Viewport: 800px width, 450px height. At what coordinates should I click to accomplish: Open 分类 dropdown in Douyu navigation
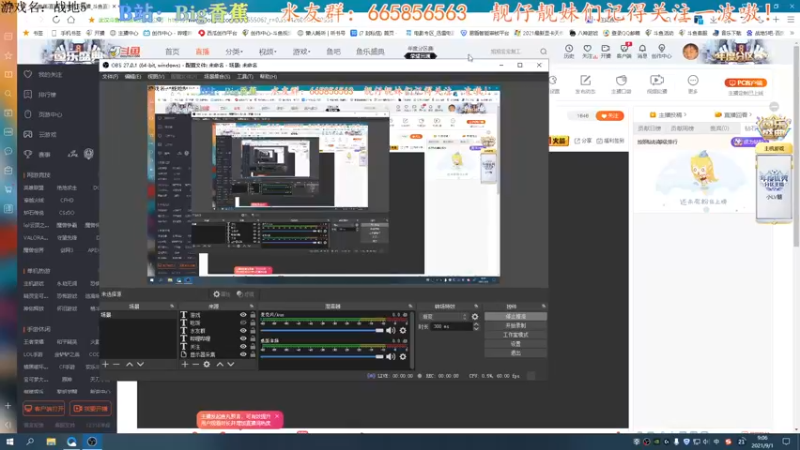tap(234, 52)
